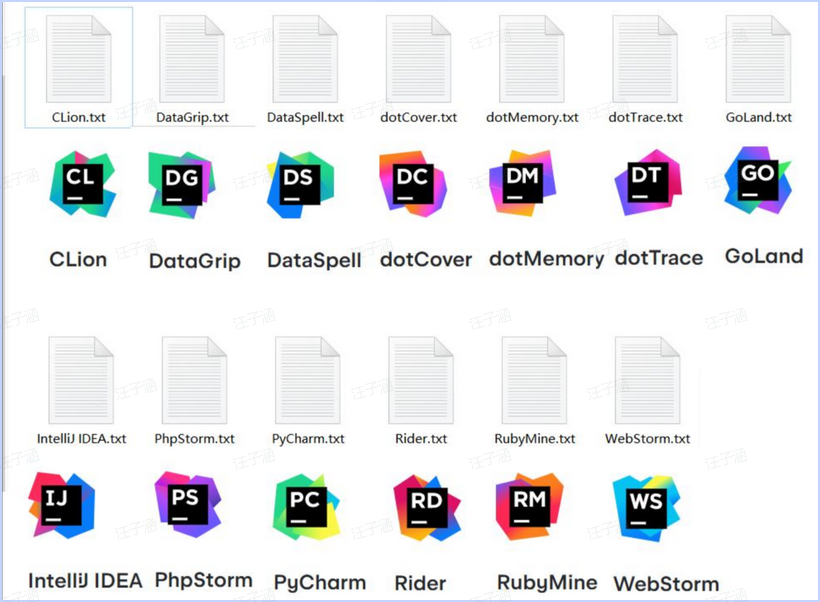
Task: Select the DataSpell.txt file icon
Action: click(305, 59)
